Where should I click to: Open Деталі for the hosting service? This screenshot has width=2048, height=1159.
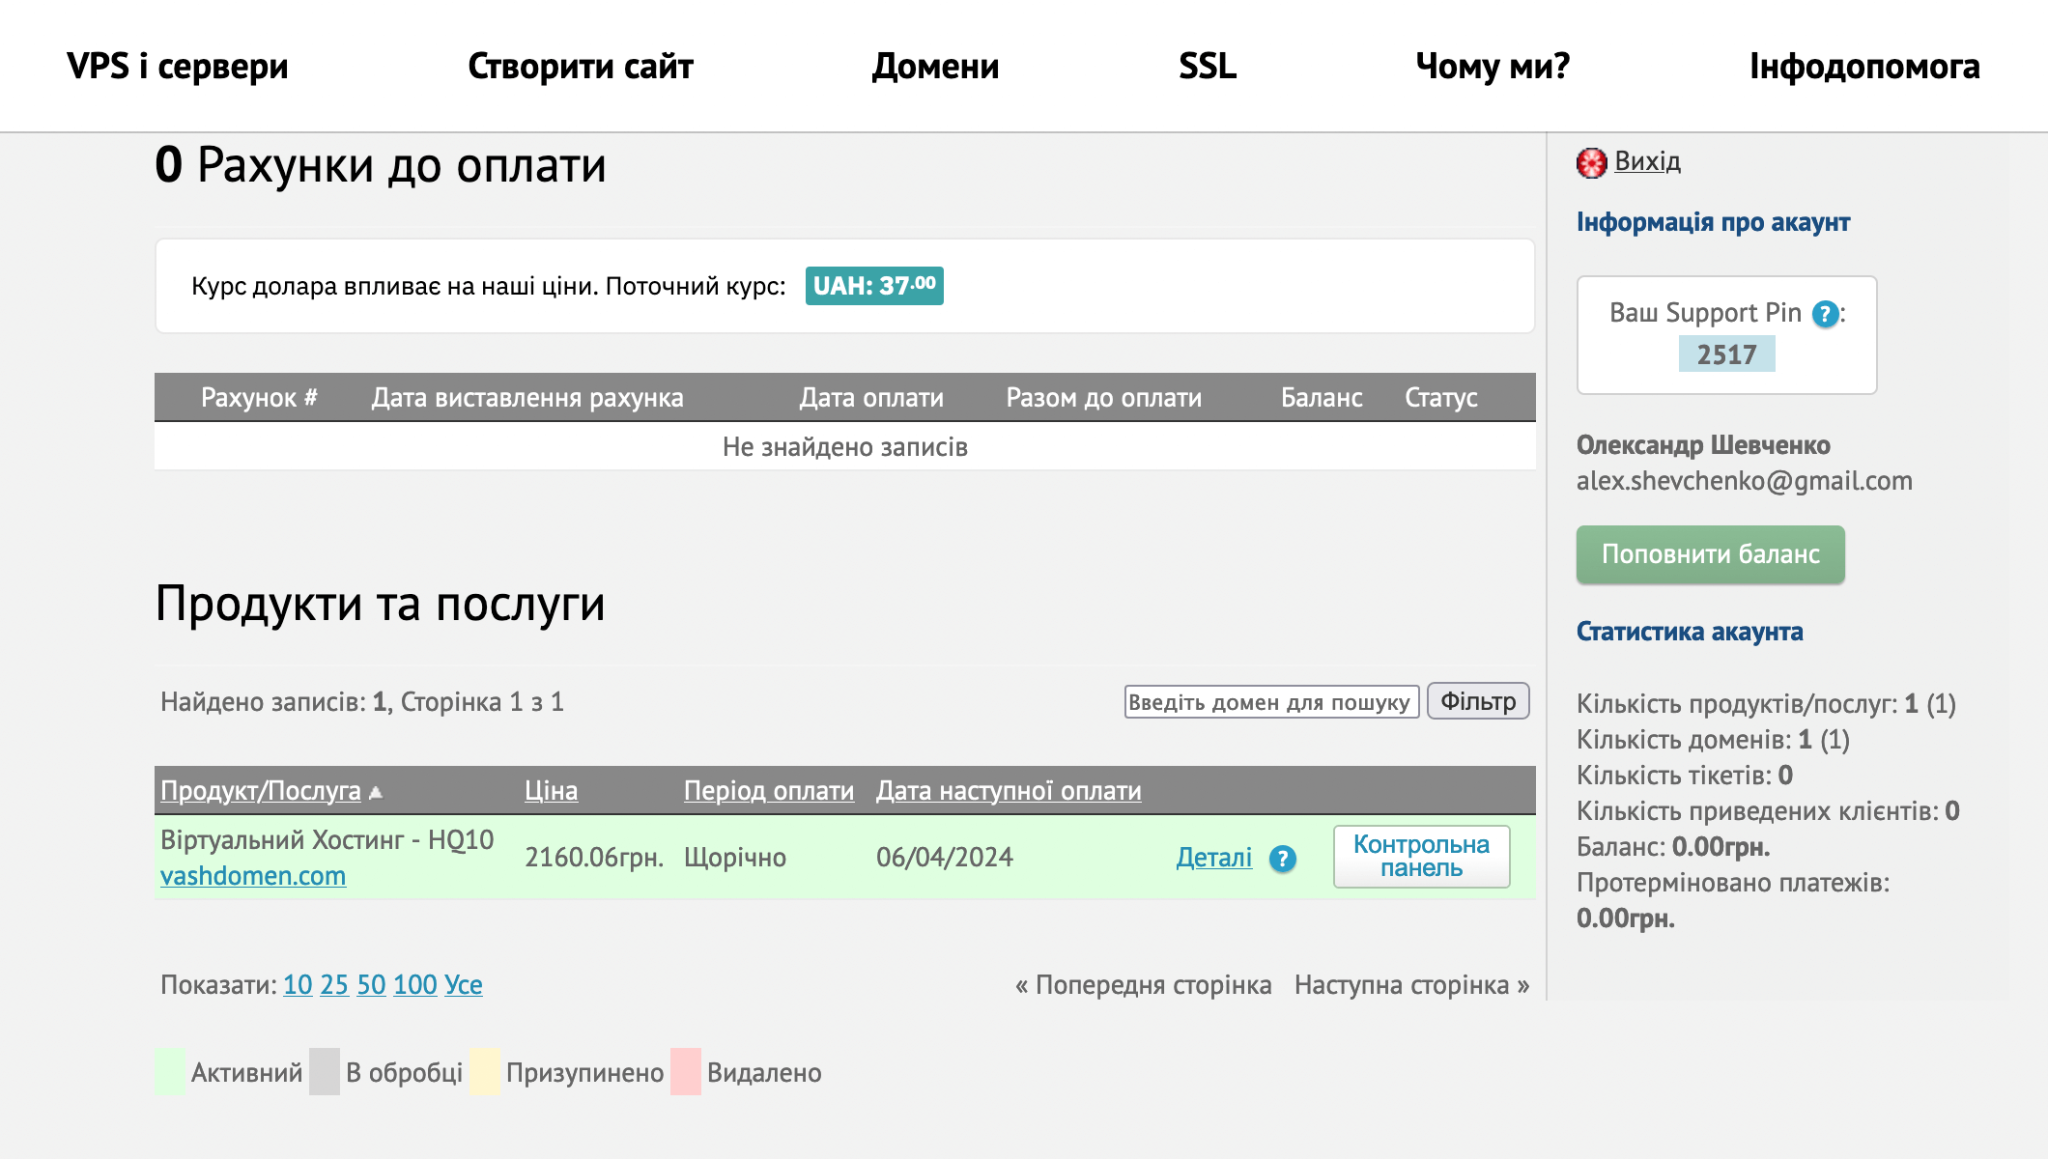[x=1212, y=858]
